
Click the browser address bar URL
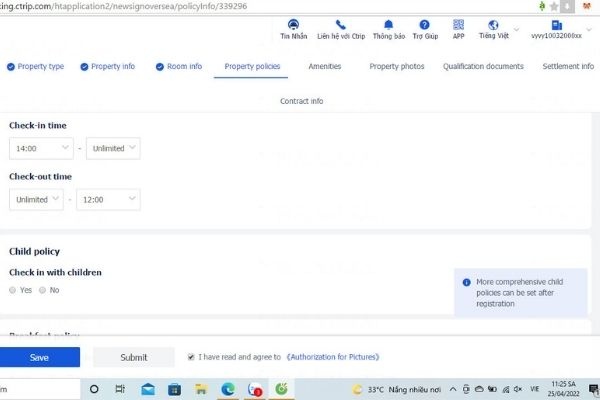[123, 6]
